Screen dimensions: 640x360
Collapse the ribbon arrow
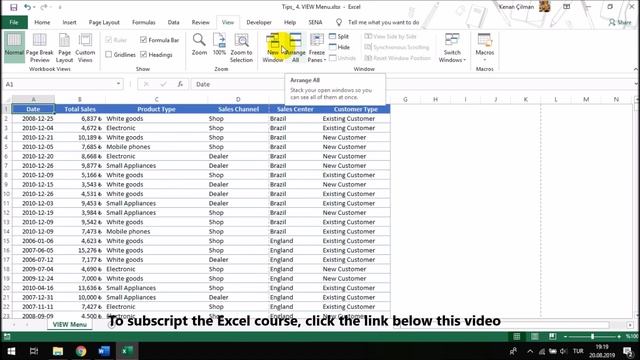click(635, 69)
